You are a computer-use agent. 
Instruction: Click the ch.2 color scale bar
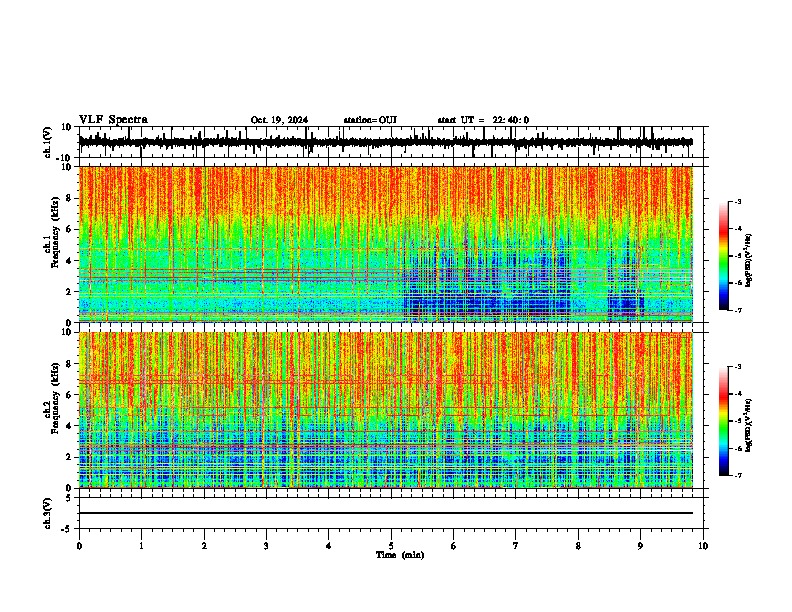coord(724,421)
